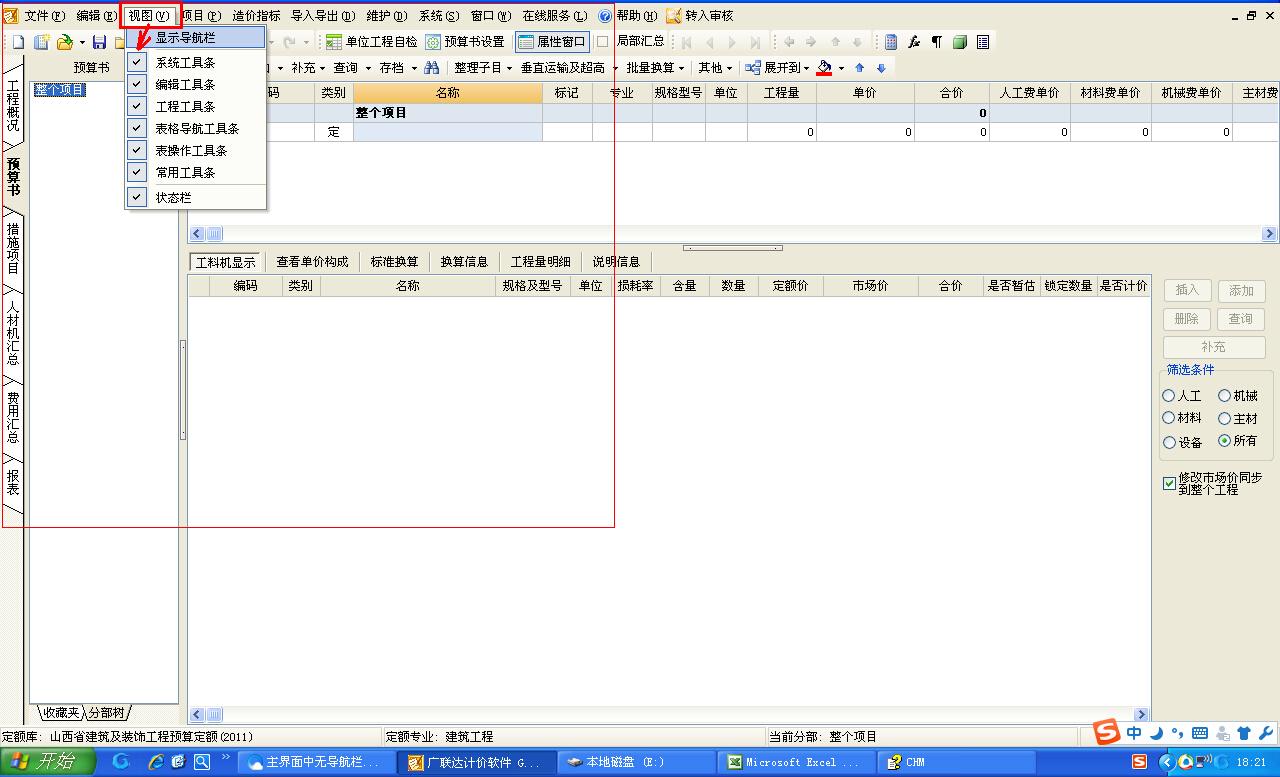Click the blue move-up arrow icon
This screenshot has height=777, width=1280.
(x=859, y=68)
